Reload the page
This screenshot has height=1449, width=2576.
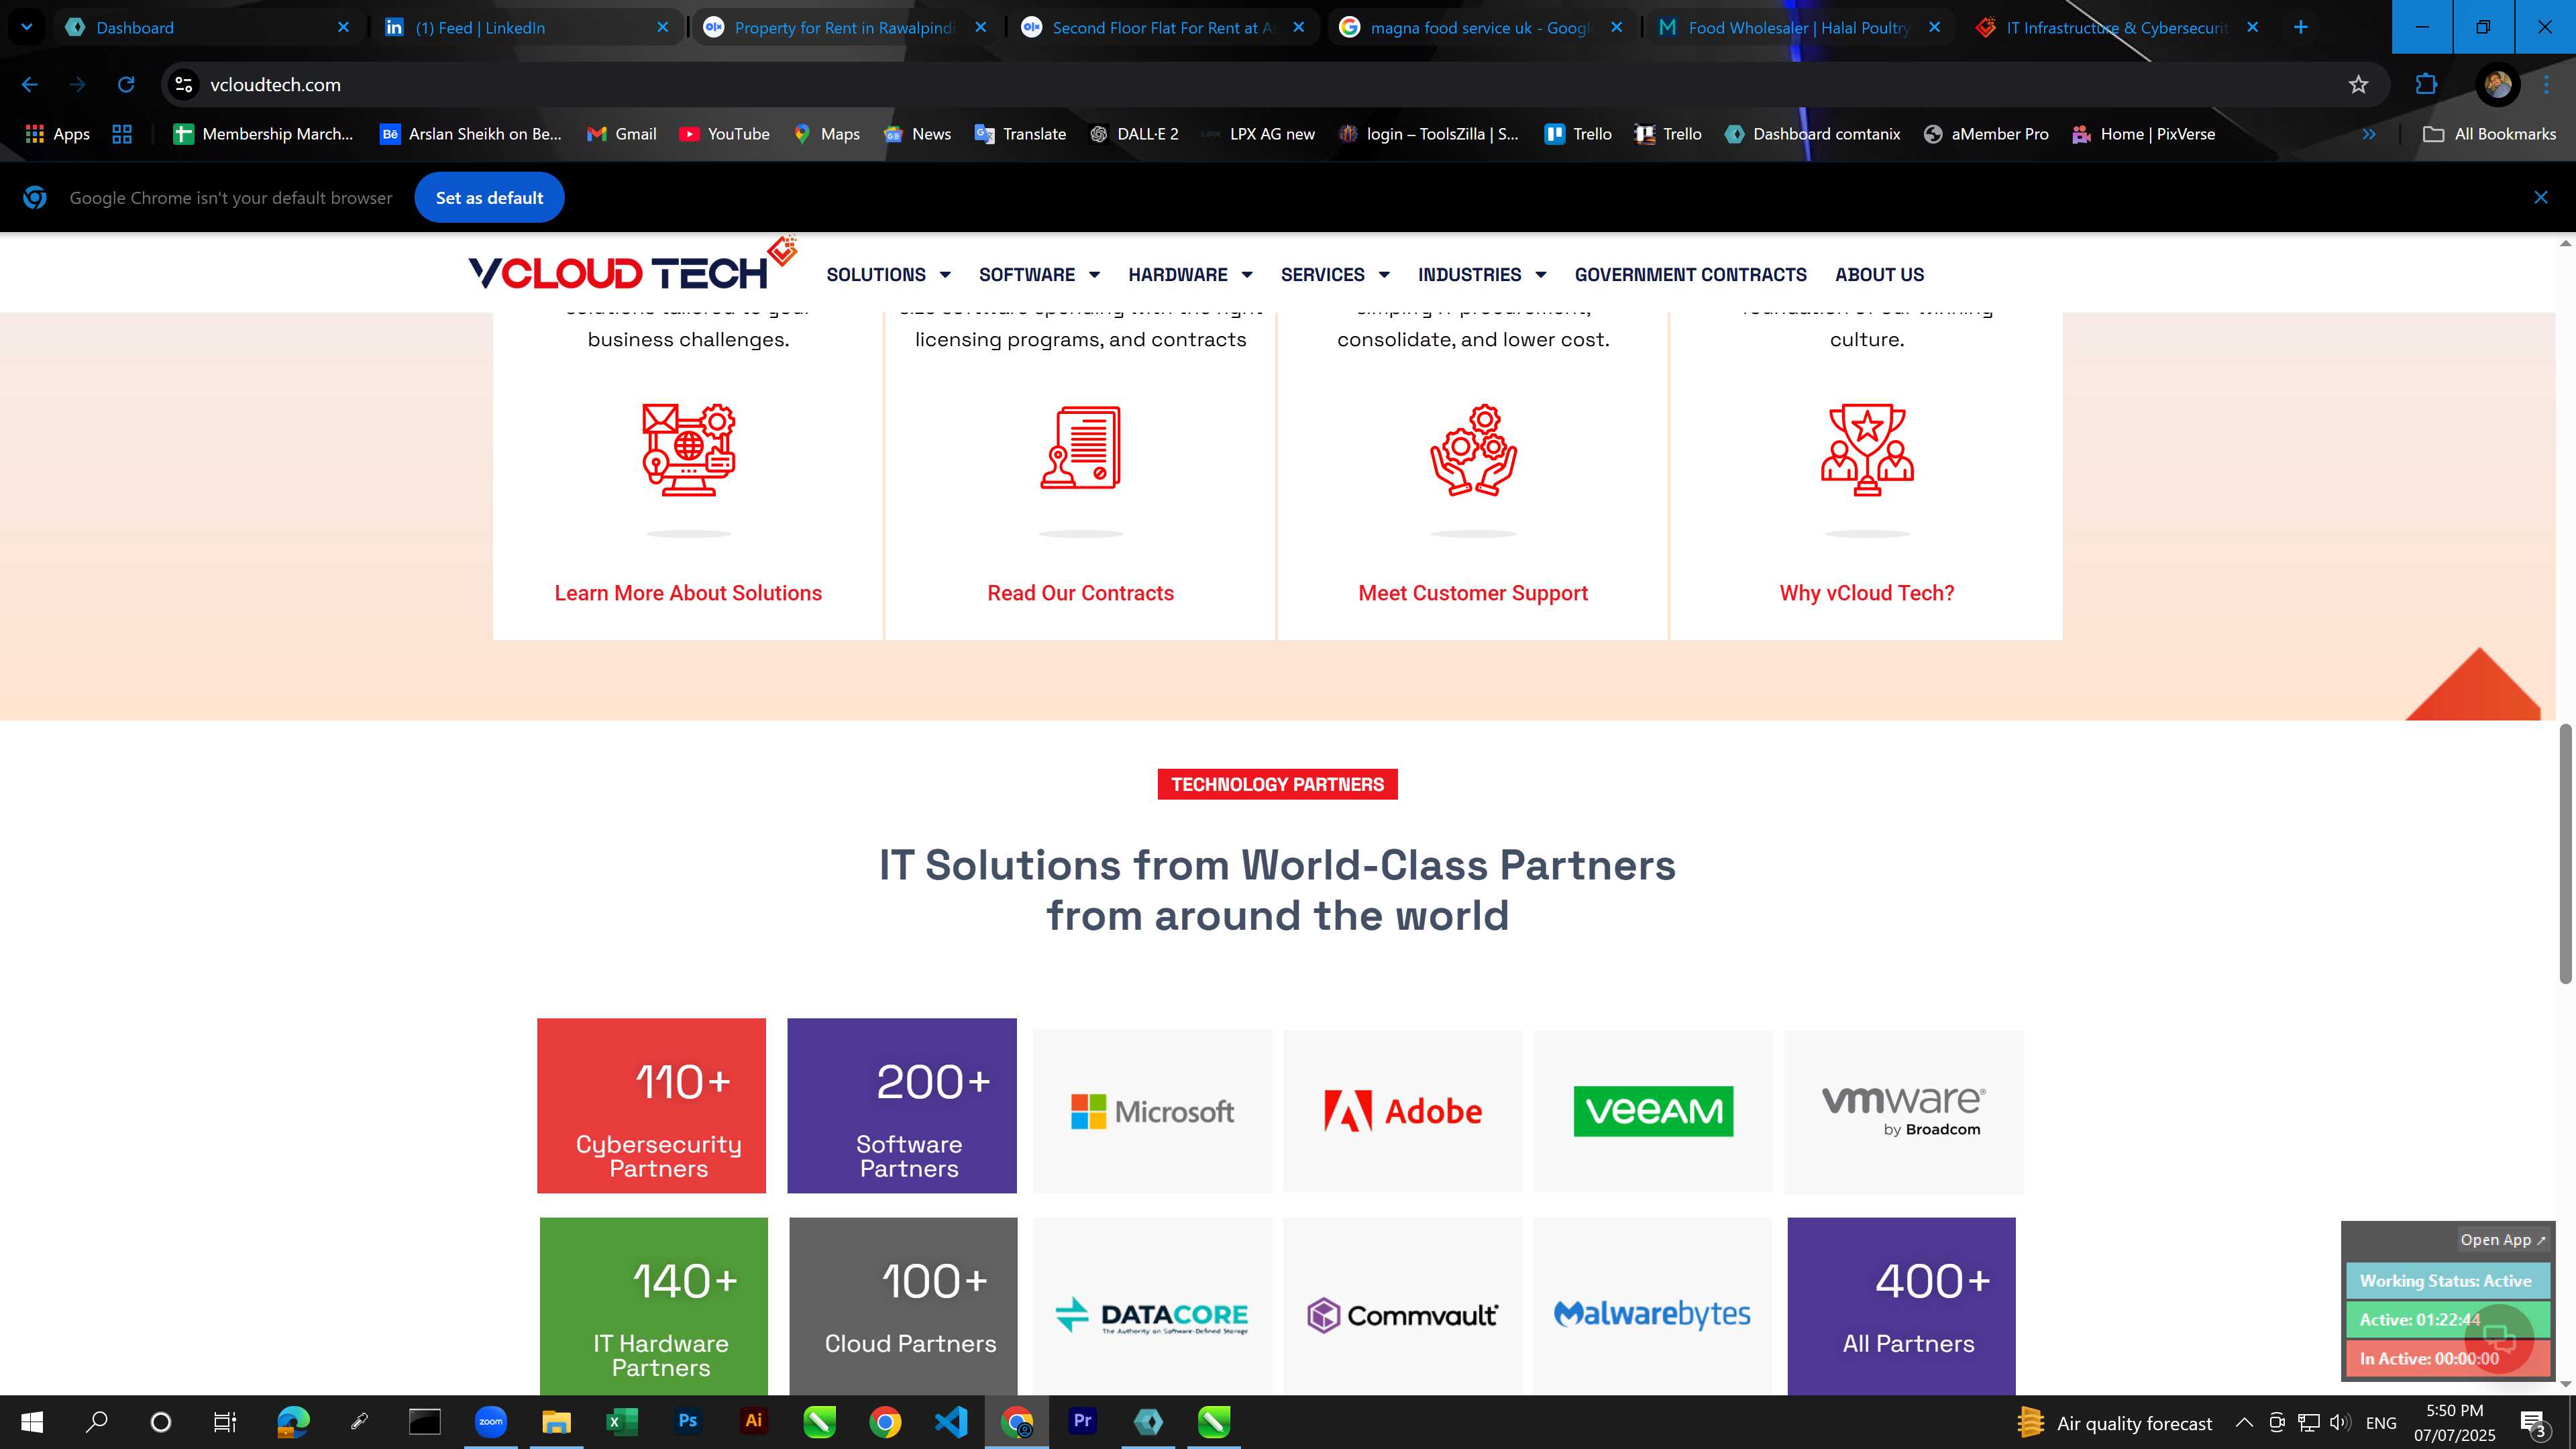126,85
